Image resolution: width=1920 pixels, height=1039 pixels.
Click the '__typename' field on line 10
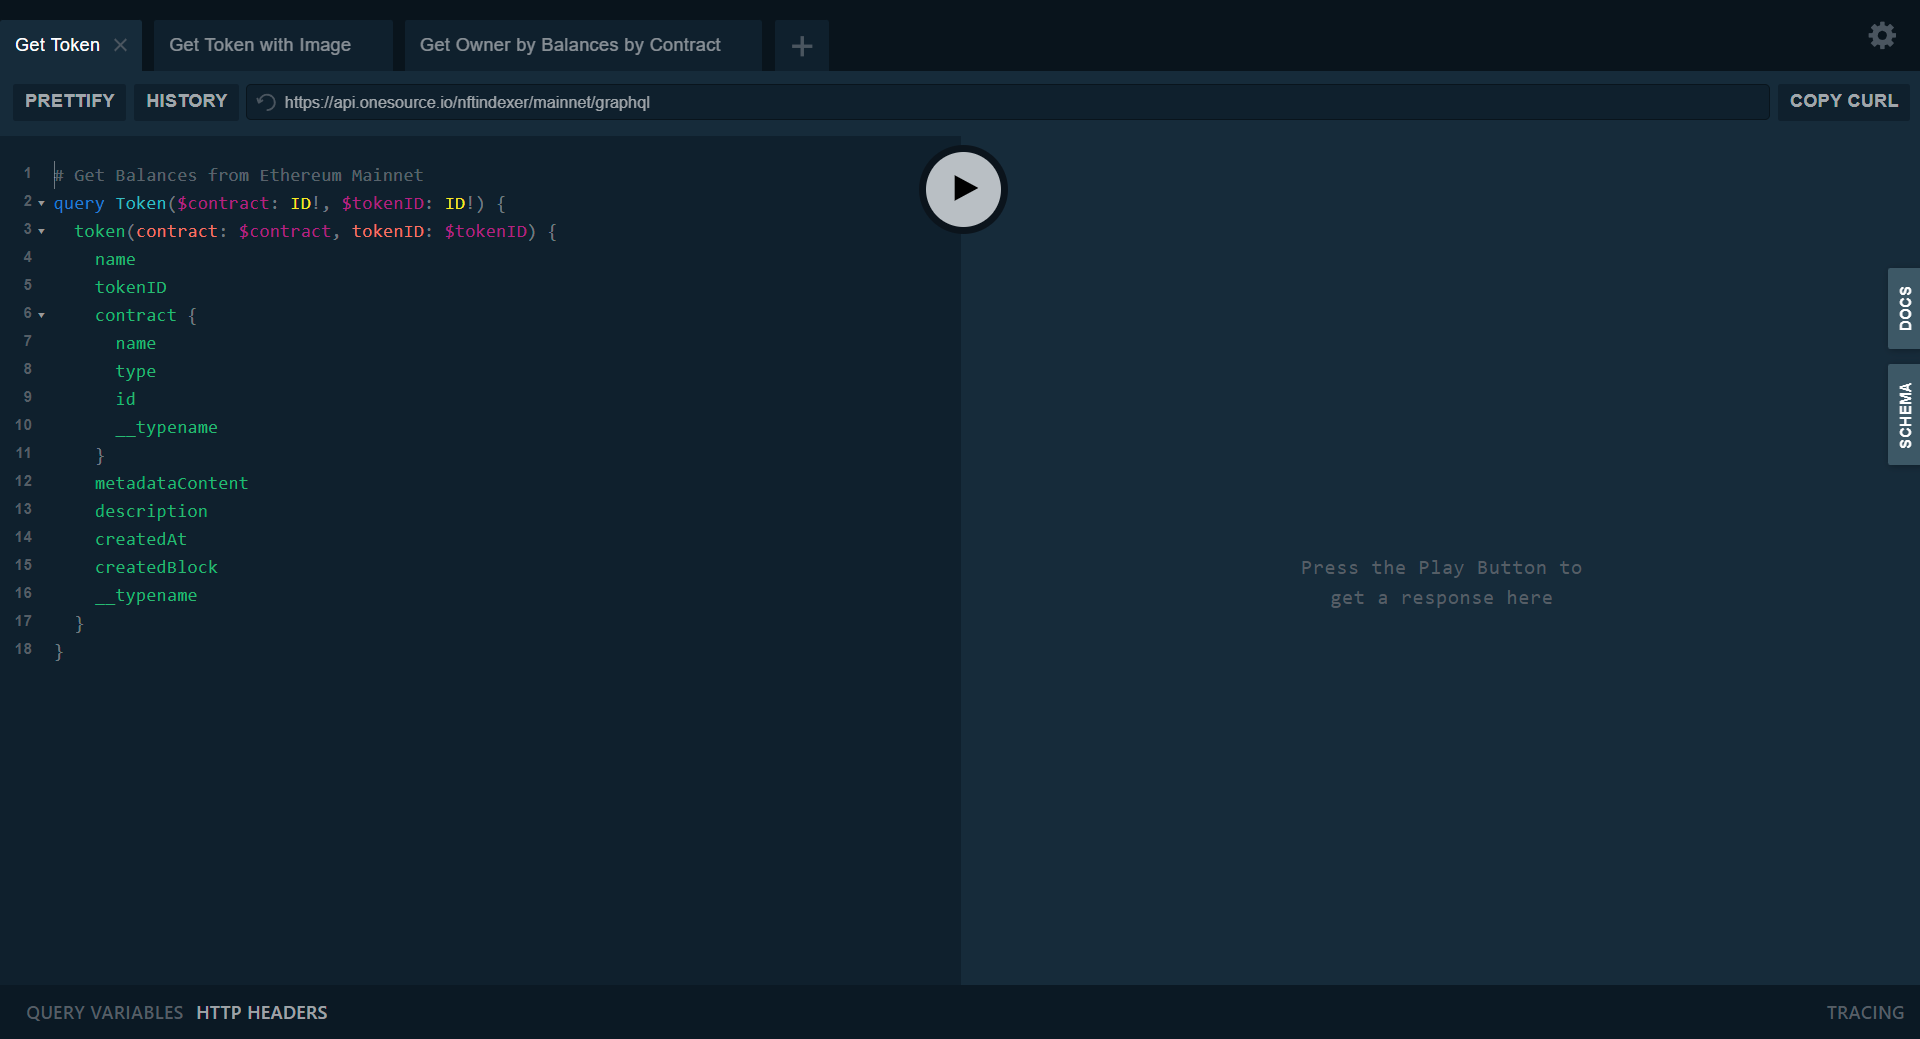(x=166, y=427)
